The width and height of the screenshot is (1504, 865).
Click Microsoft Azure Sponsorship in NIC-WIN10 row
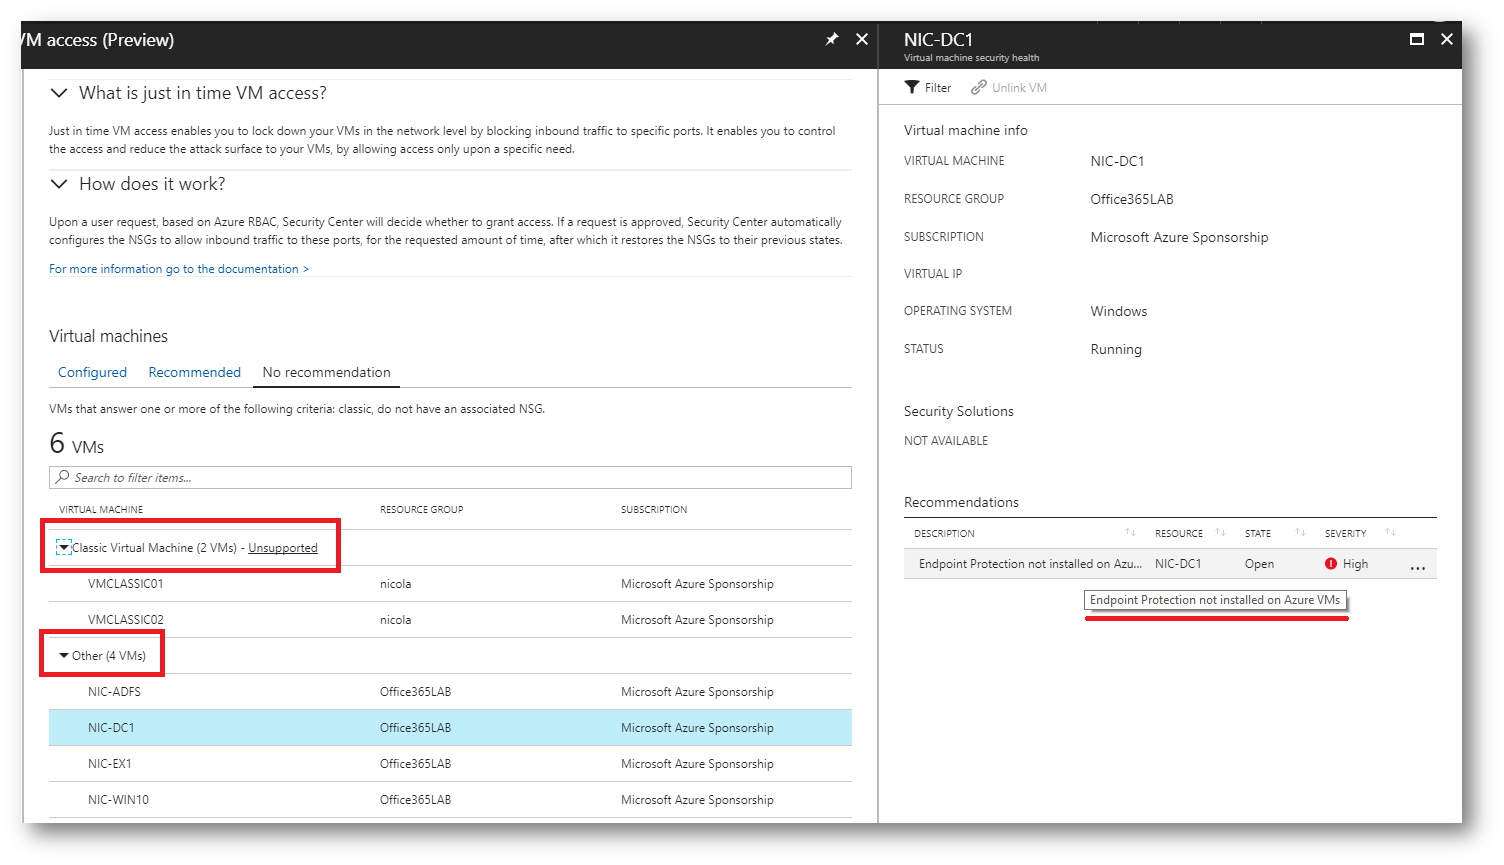(x=697, y=800)
